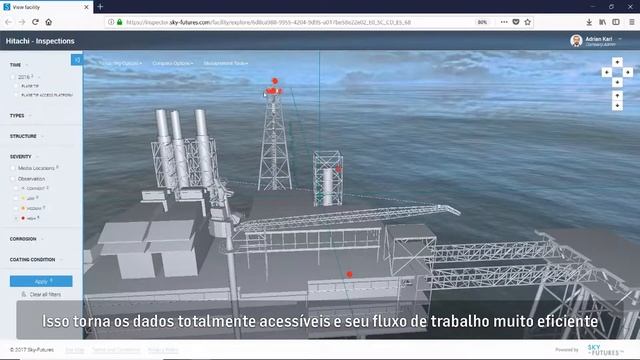This screenshot has height=360, width=640.
Task: Open a new browser tab
Action: [100, 7]
